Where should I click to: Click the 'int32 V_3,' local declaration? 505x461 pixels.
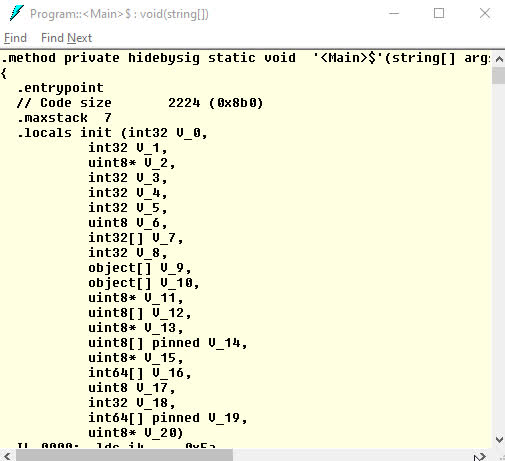pyautogui.click(x=128, y=178)
